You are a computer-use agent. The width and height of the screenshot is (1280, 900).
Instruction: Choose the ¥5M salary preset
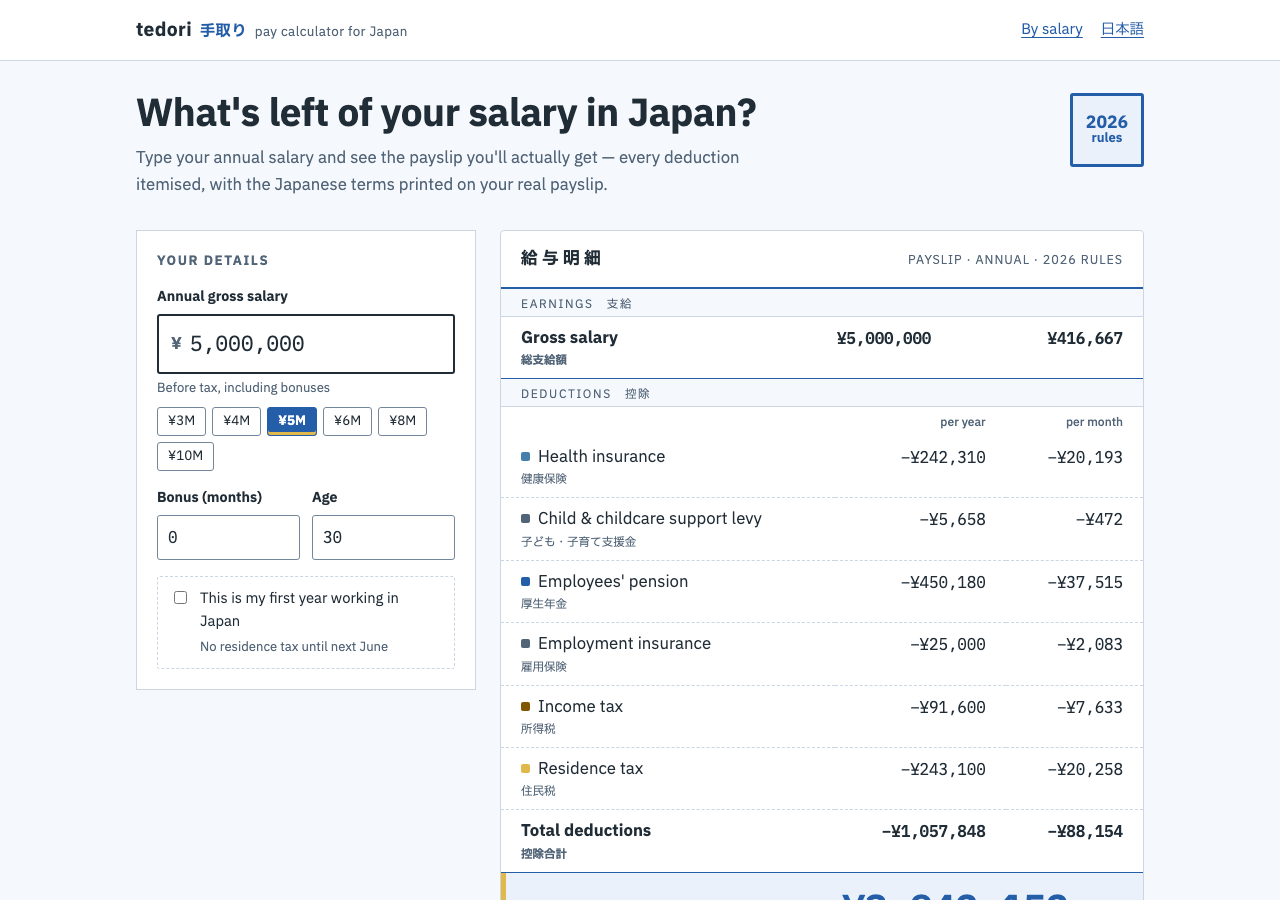tap(292, 421)
